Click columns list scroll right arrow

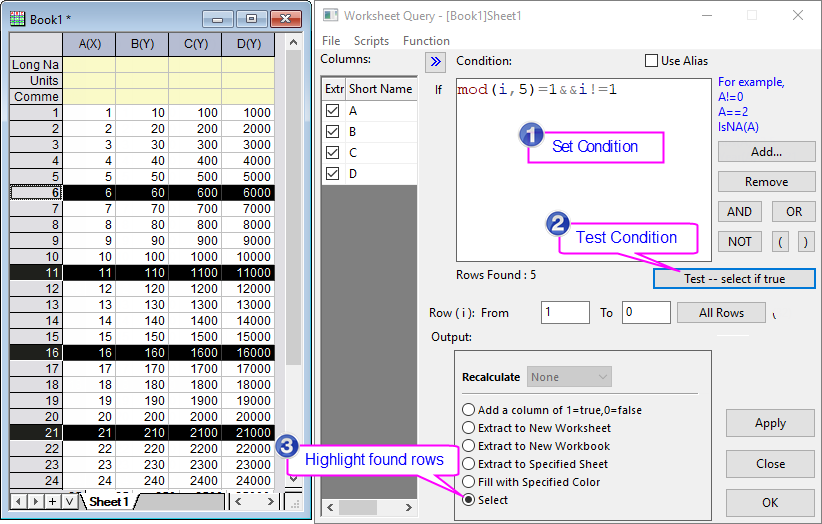(408, 507)
